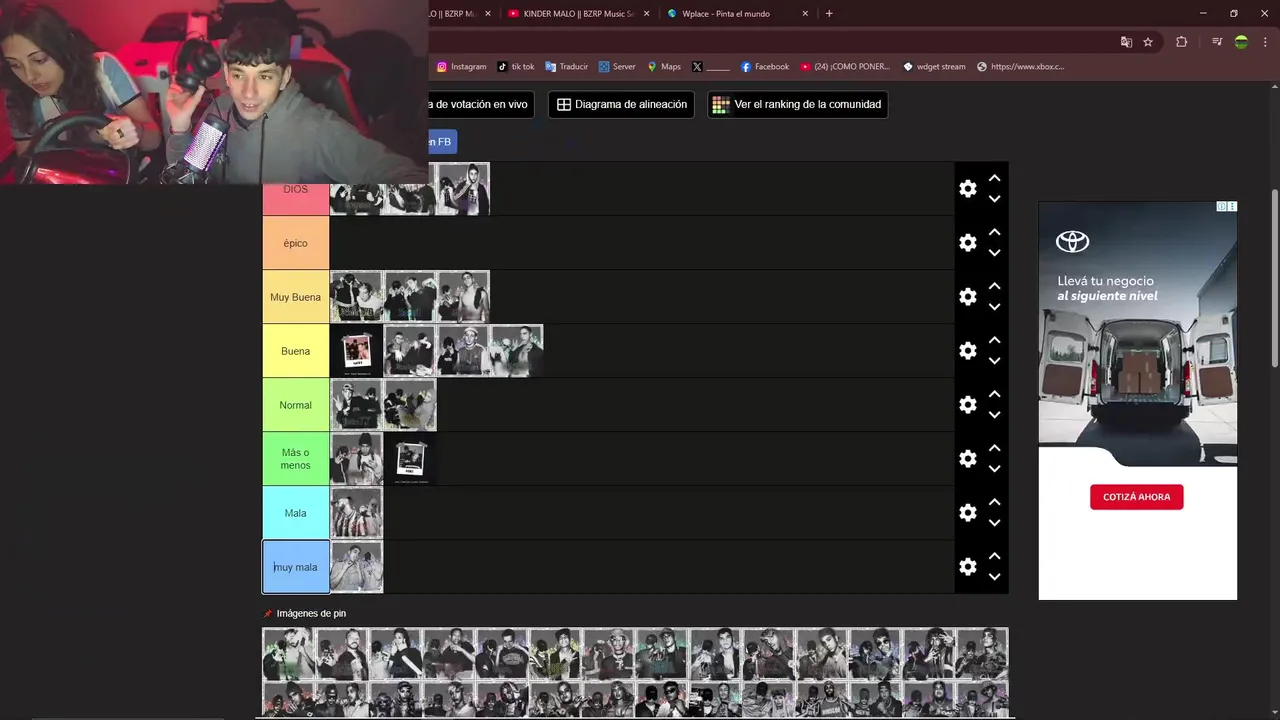Select the Más o menos tier label

tap(295, 459)
